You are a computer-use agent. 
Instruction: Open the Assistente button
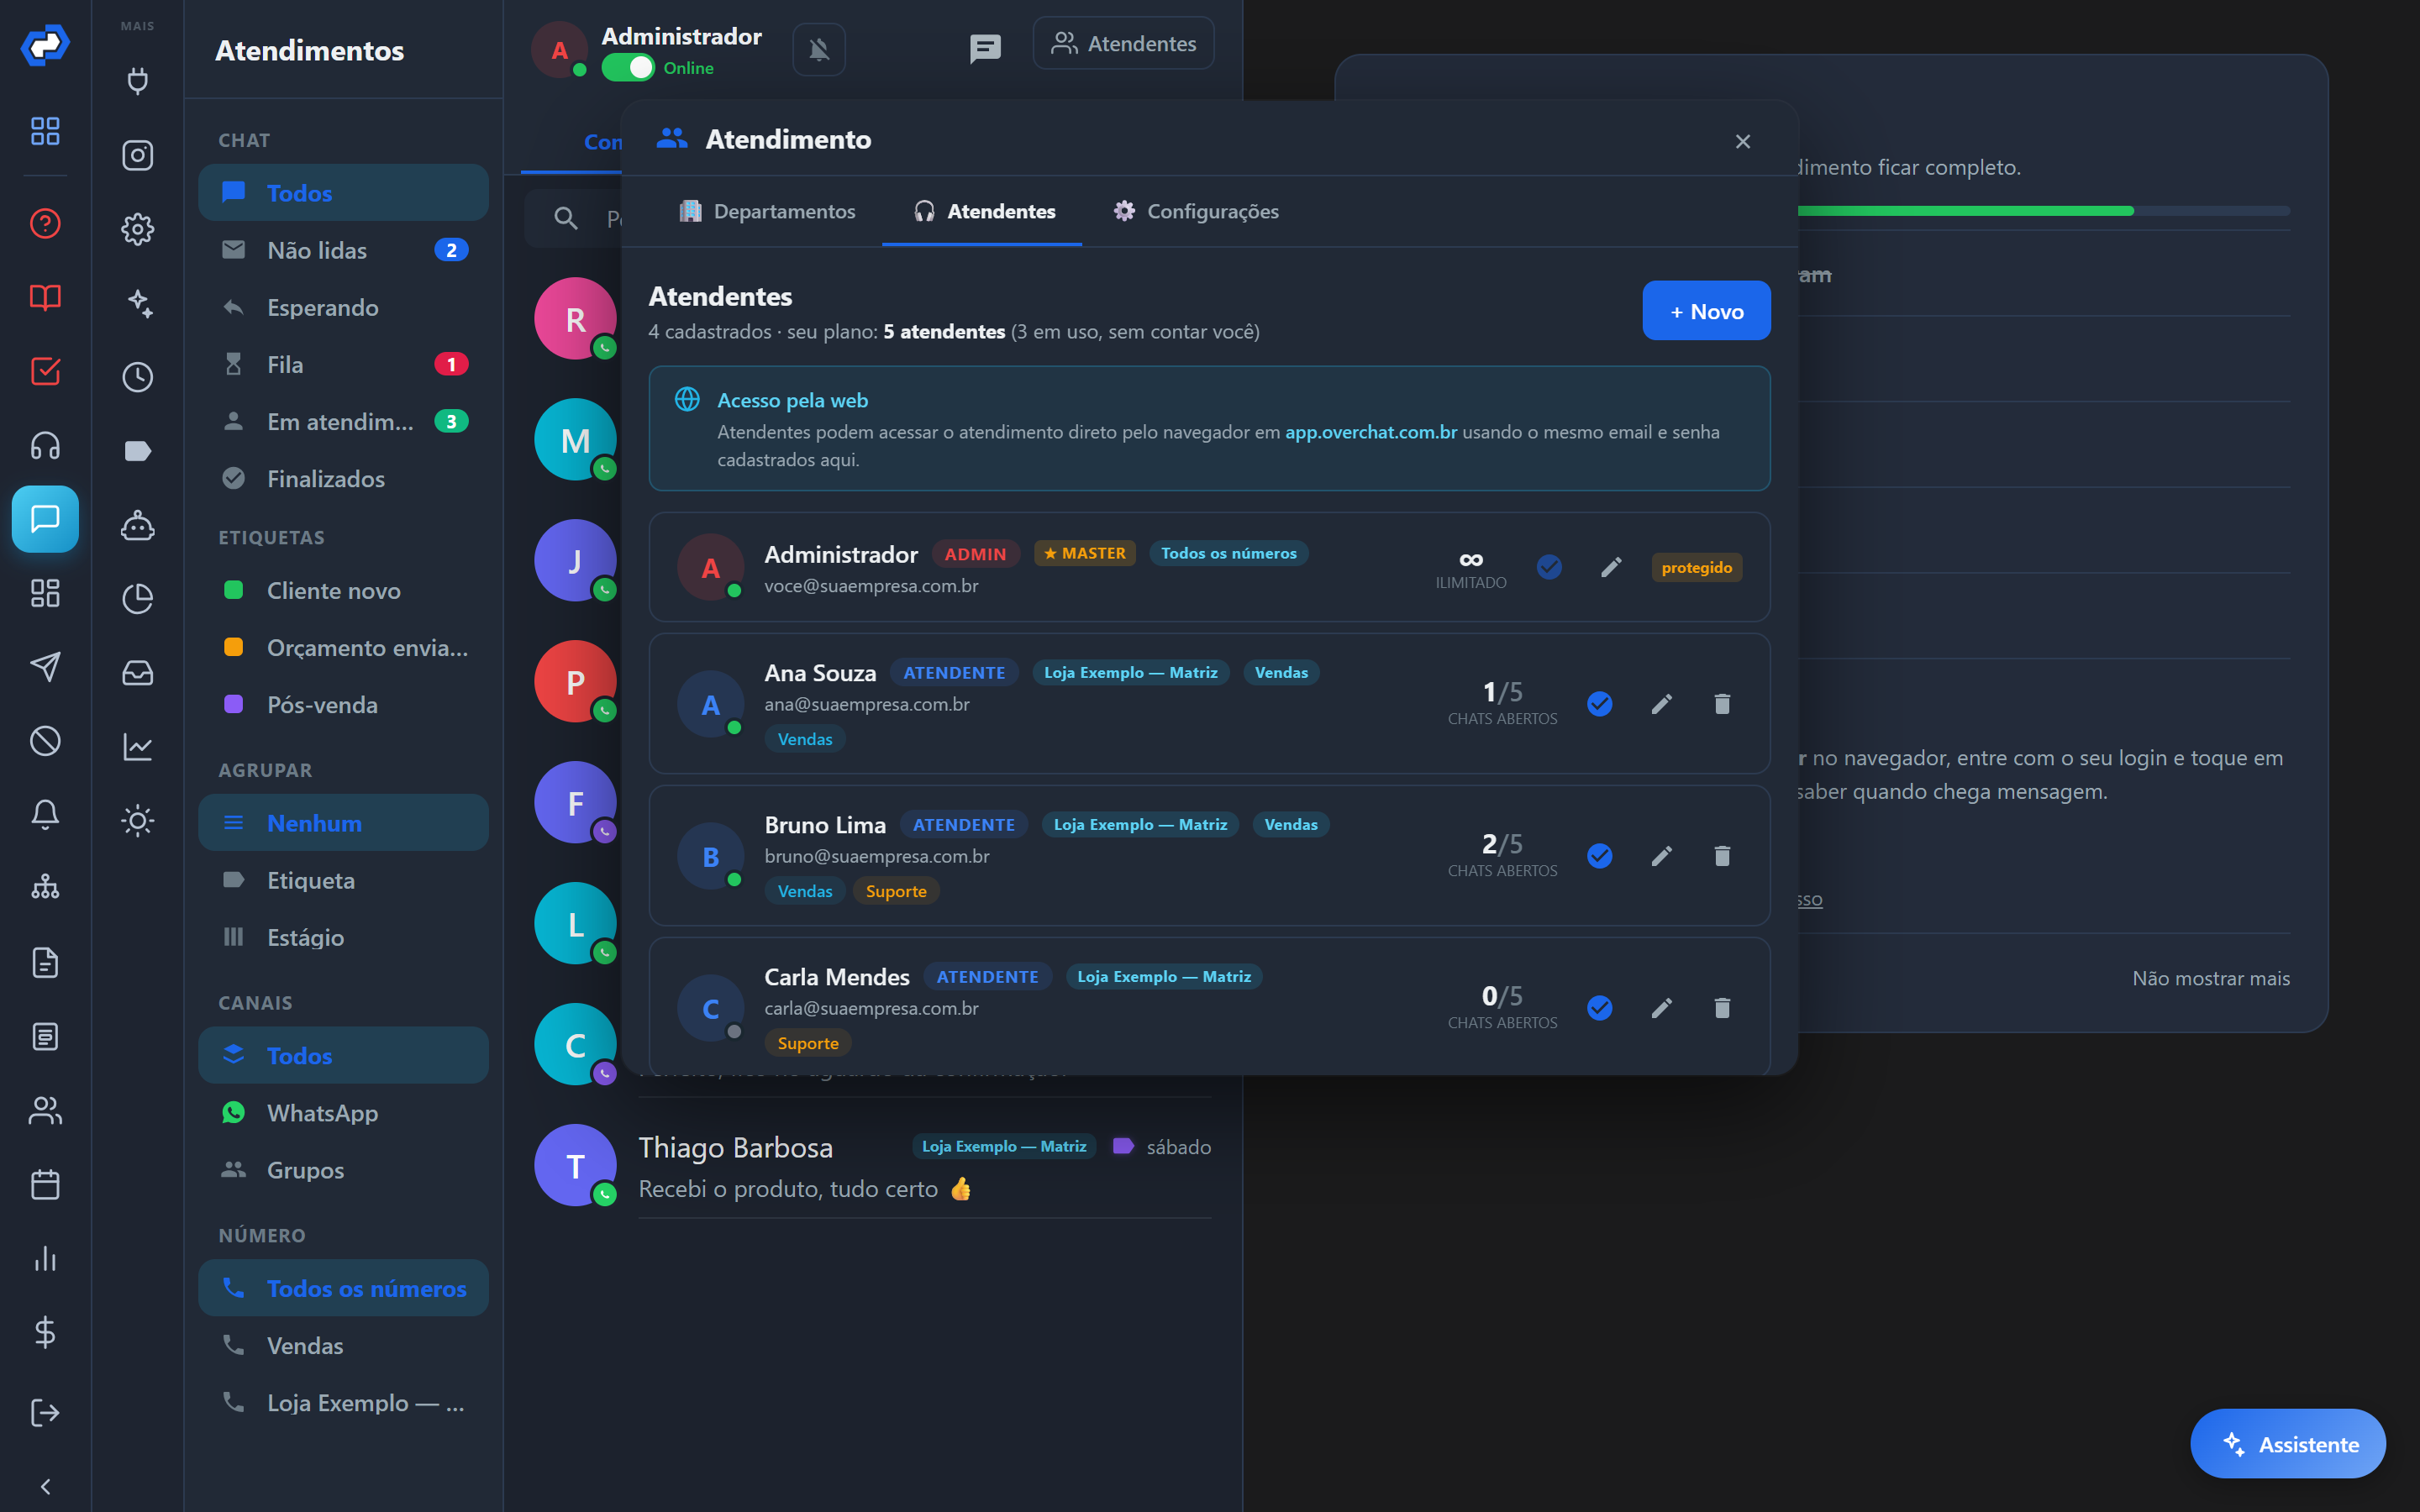2287,1444
